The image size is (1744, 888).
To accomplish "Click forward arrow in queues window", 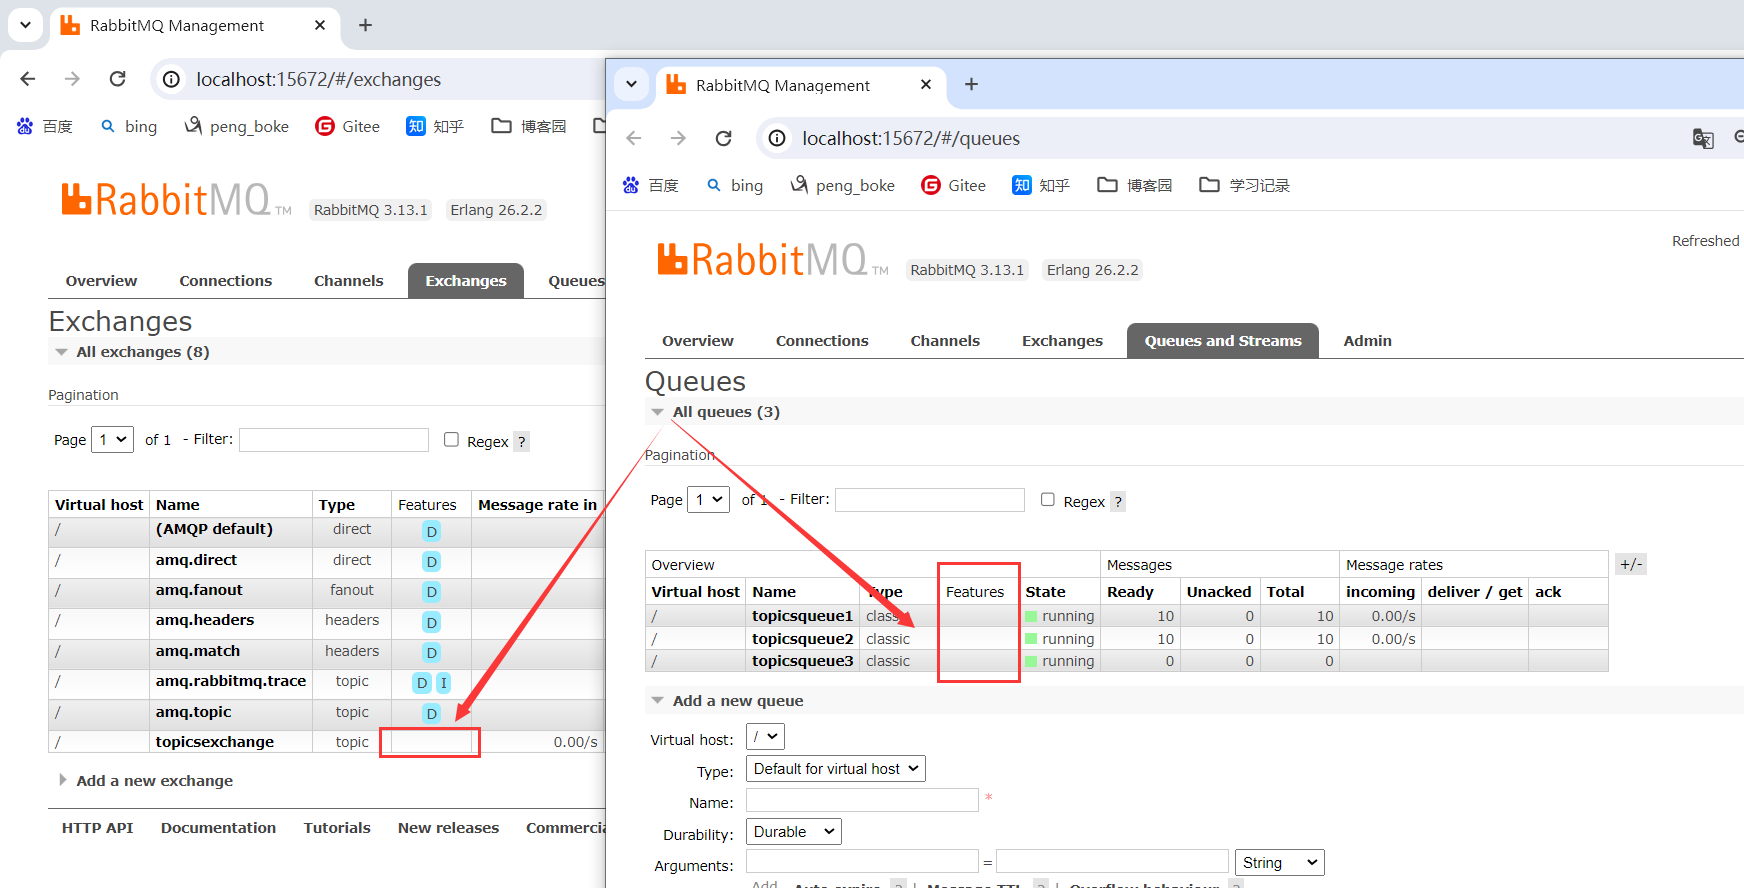I will [x=678, y=138].
